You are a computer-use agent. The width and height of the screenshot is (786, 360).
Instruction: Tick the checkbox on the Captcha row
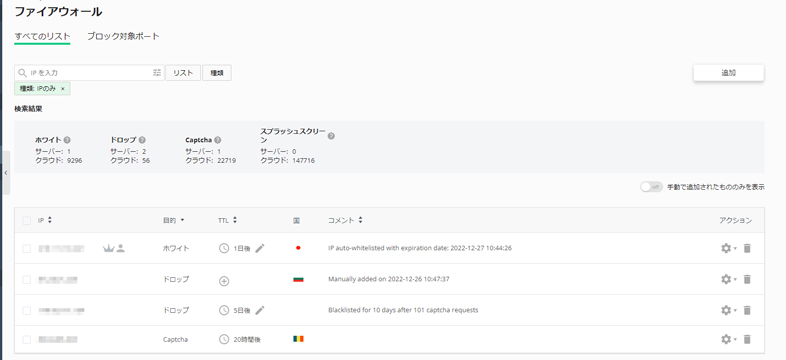pyautogui.click(x=27, y=339)
